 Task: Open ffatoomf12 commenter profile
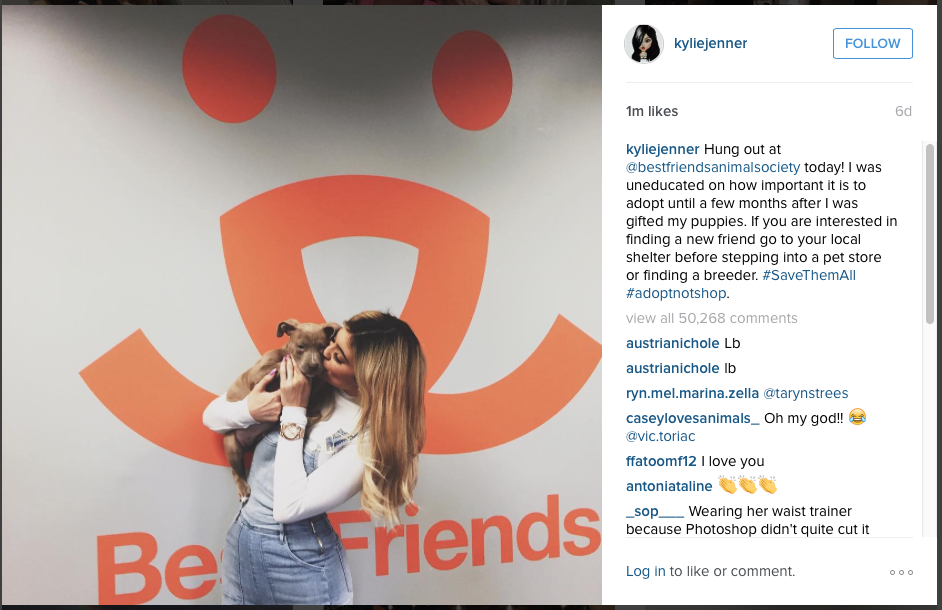(661, 461)
